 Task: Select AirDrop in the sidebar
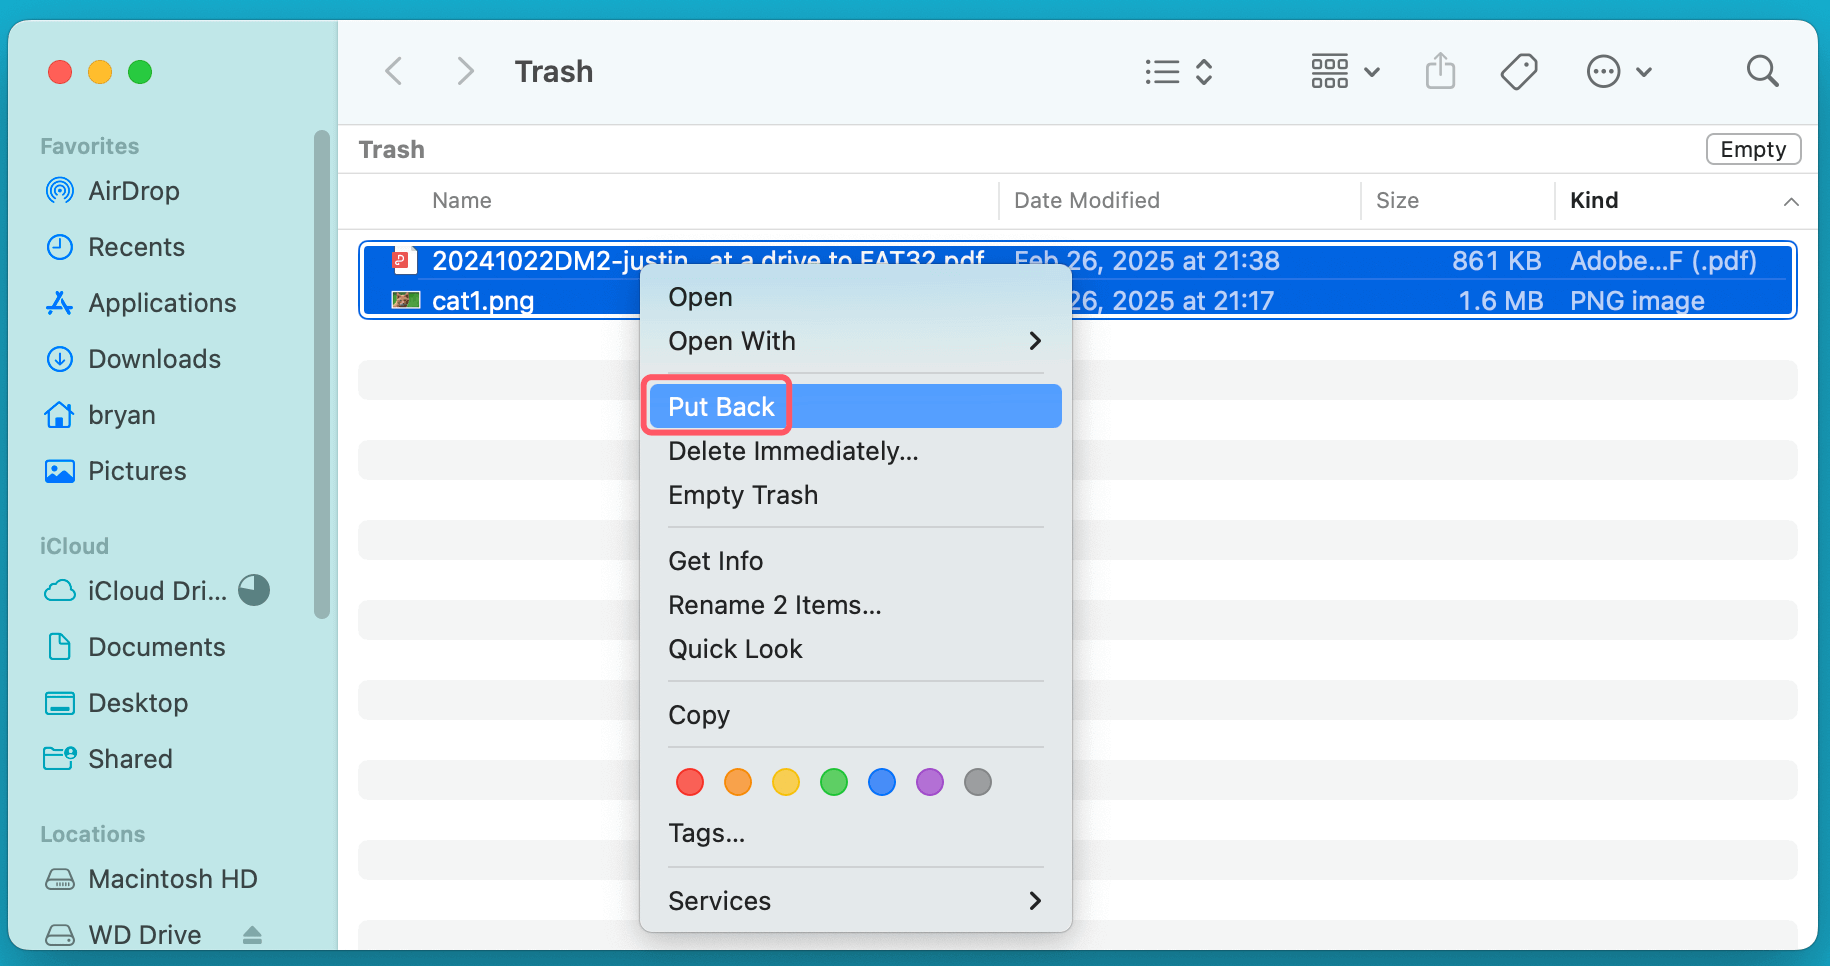point(133,191)
